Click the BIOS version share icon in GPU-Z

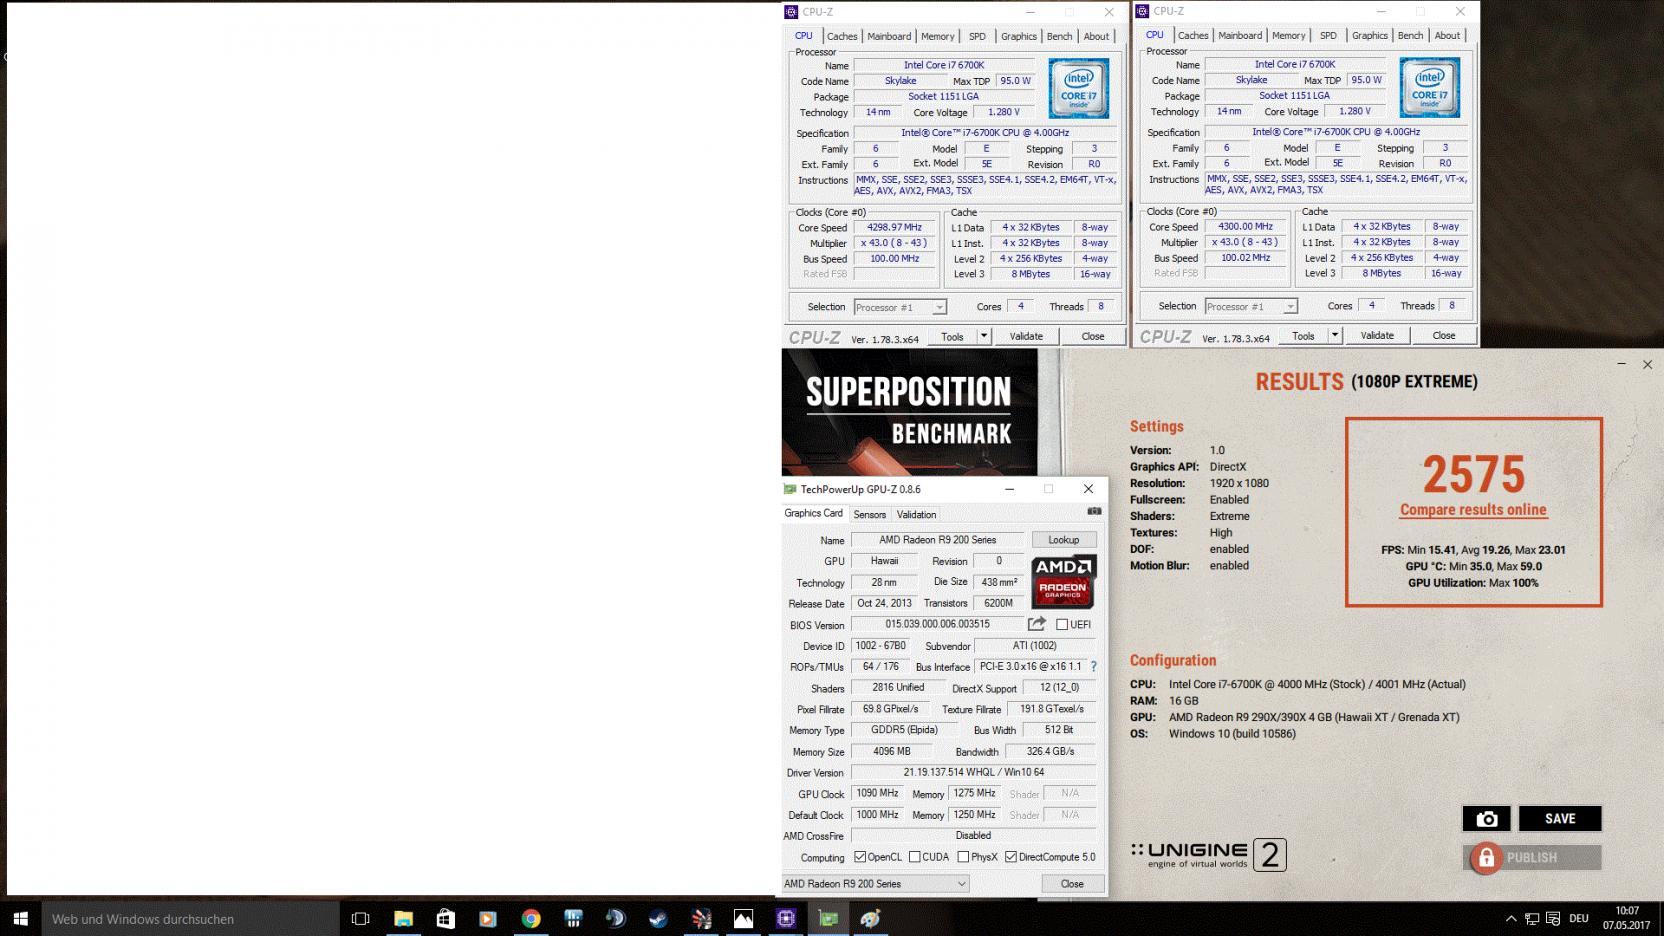pyautogui.click(x=1037, y=624)
